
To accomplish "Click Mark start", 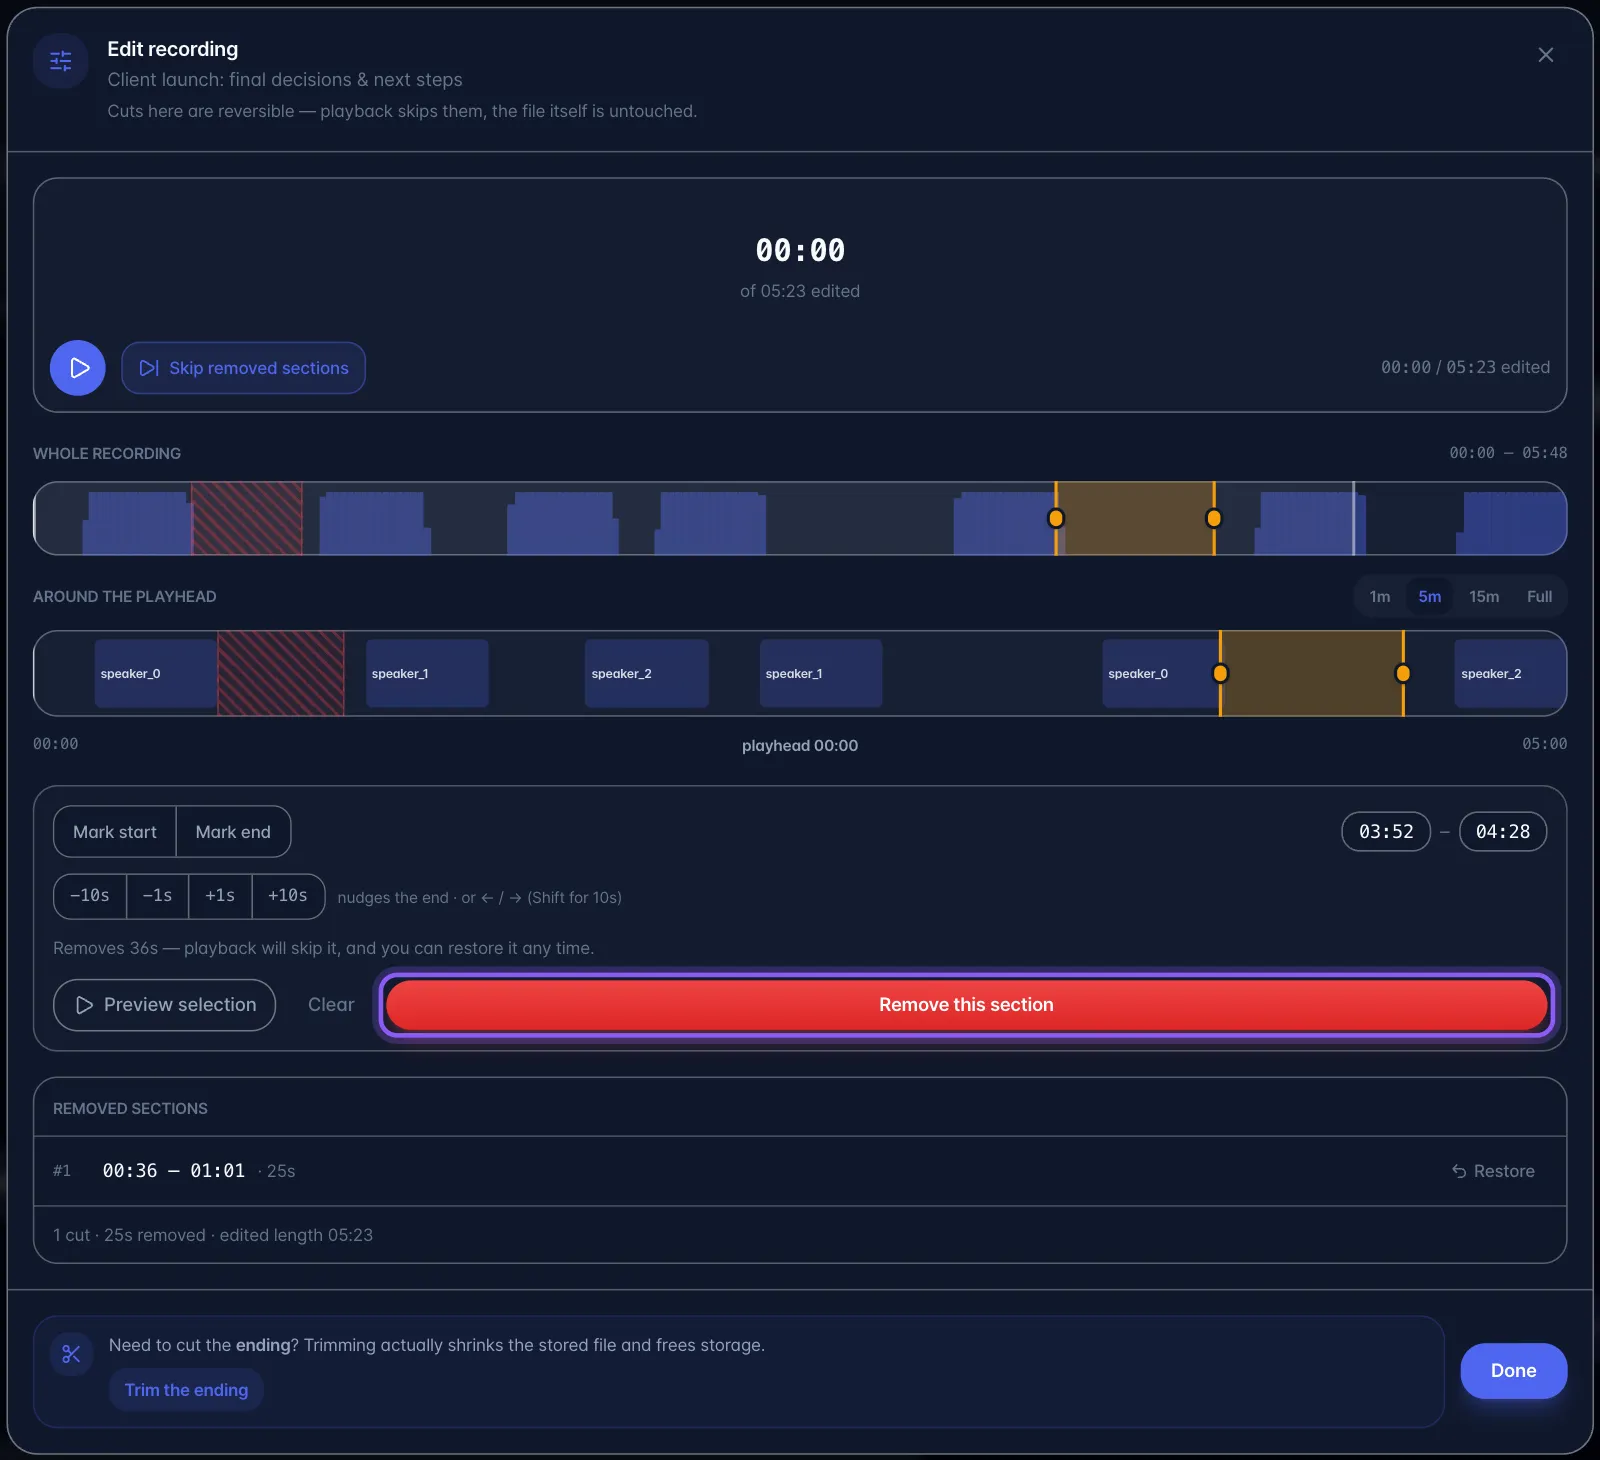I will (115, 832).
